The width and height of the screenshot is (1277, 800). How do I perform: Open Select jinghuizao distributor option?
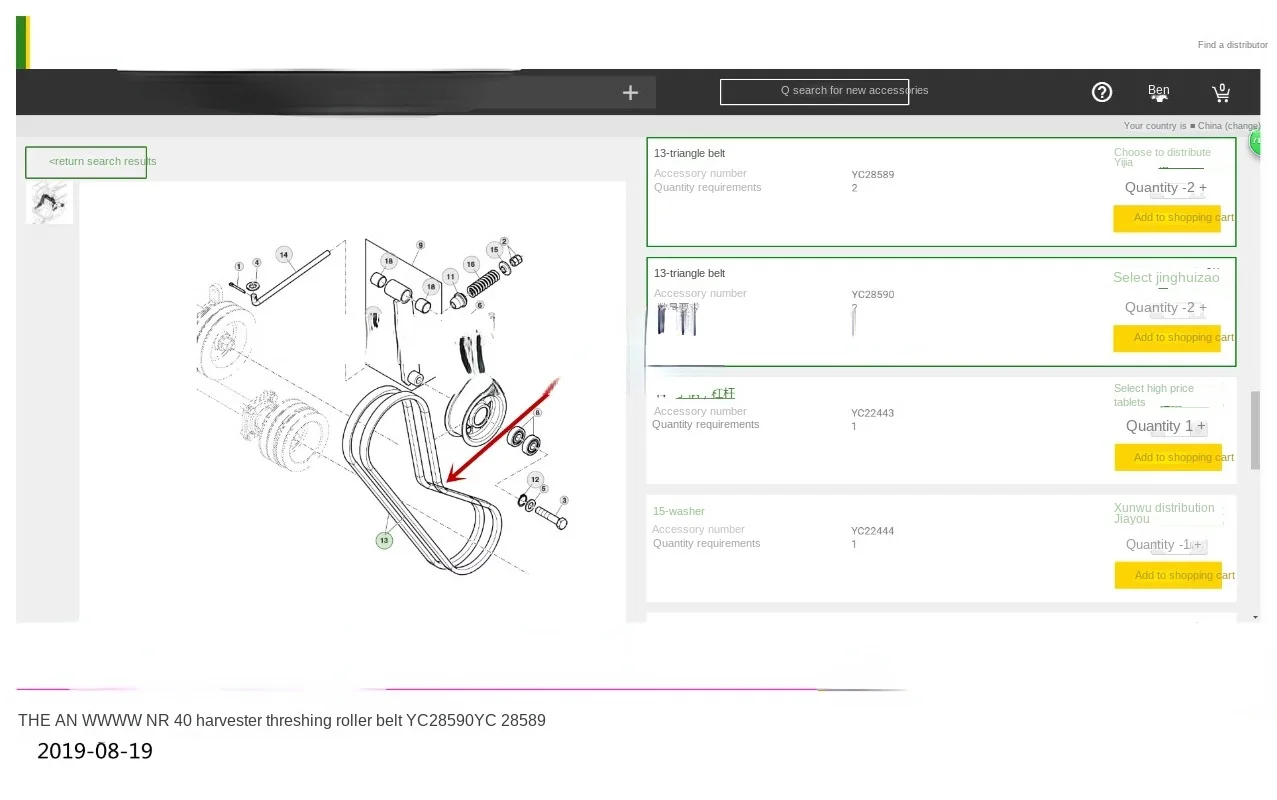(1166, 277)
